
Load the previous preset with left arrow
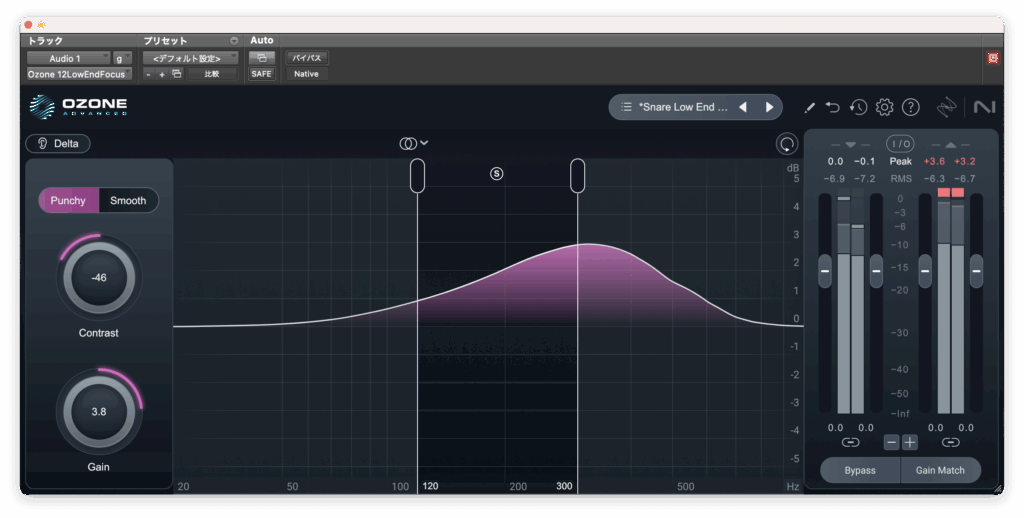743,107
